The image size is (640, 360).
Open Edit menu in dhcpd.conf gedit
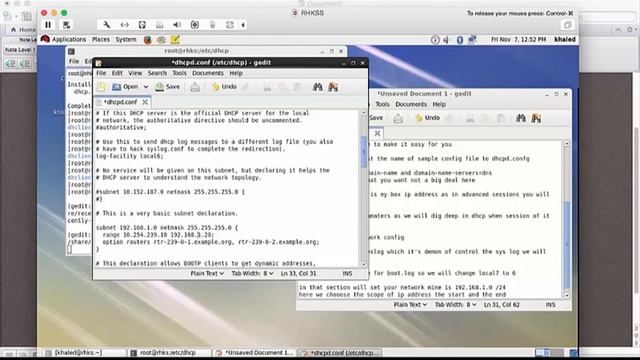coord(117,73)
